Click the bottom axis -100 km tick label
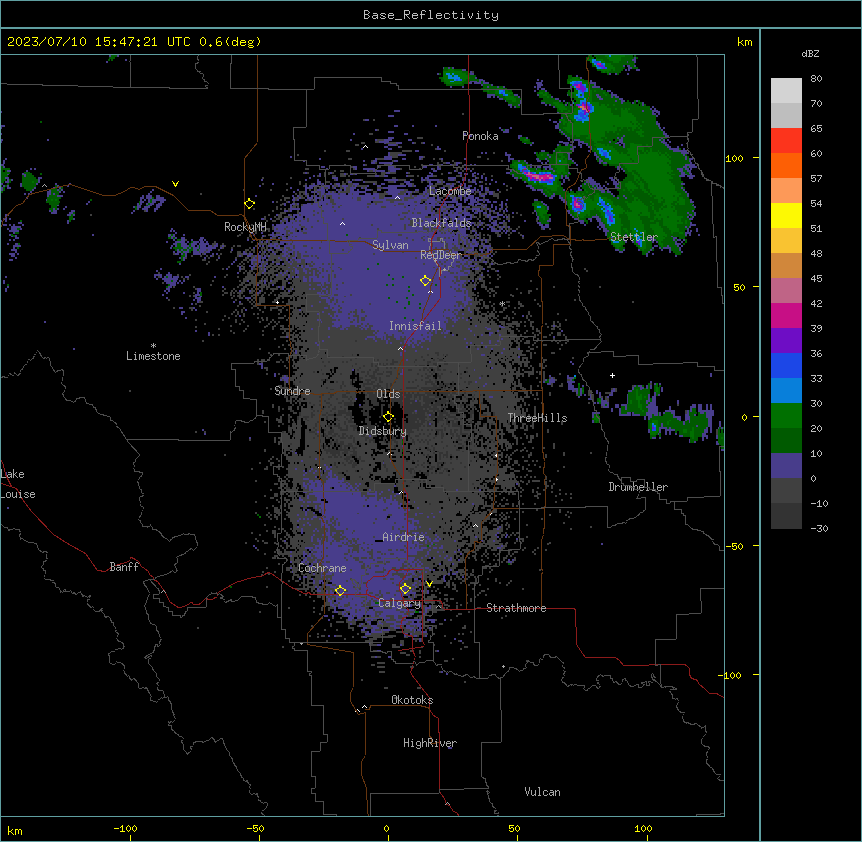862x842 pixels. tap(125, 828)
